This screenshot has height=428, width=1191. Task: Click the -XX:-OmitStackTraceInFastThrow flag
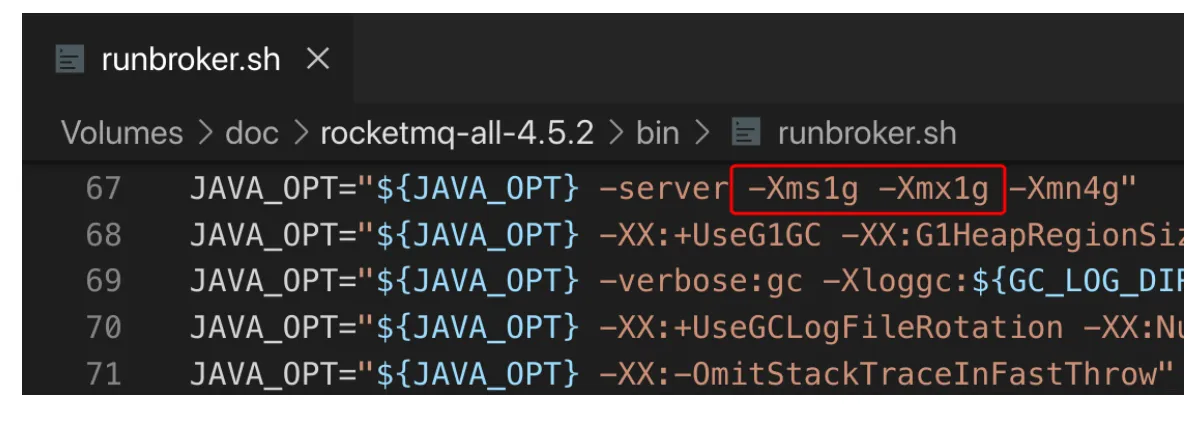point(885,374)
